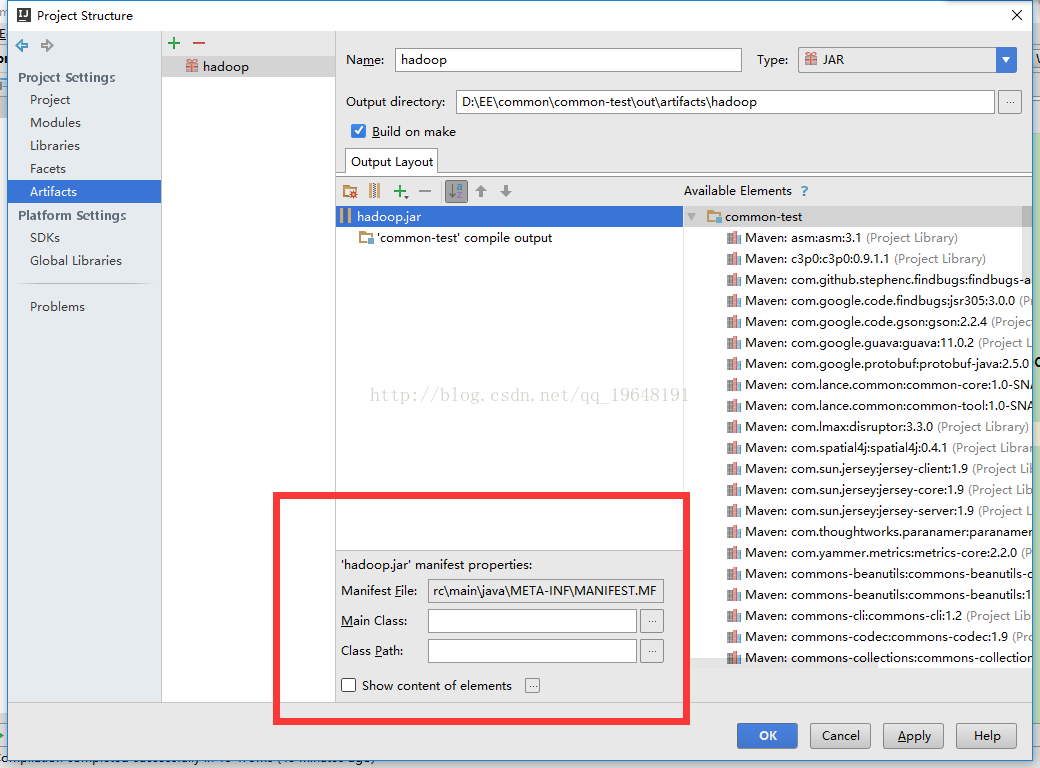Viewport: 1040px width, 768px height.
Task: Select Maven: com.google.protobuf:protobuf-java:2.5.0 library
Action: click(x=878, y=363)
